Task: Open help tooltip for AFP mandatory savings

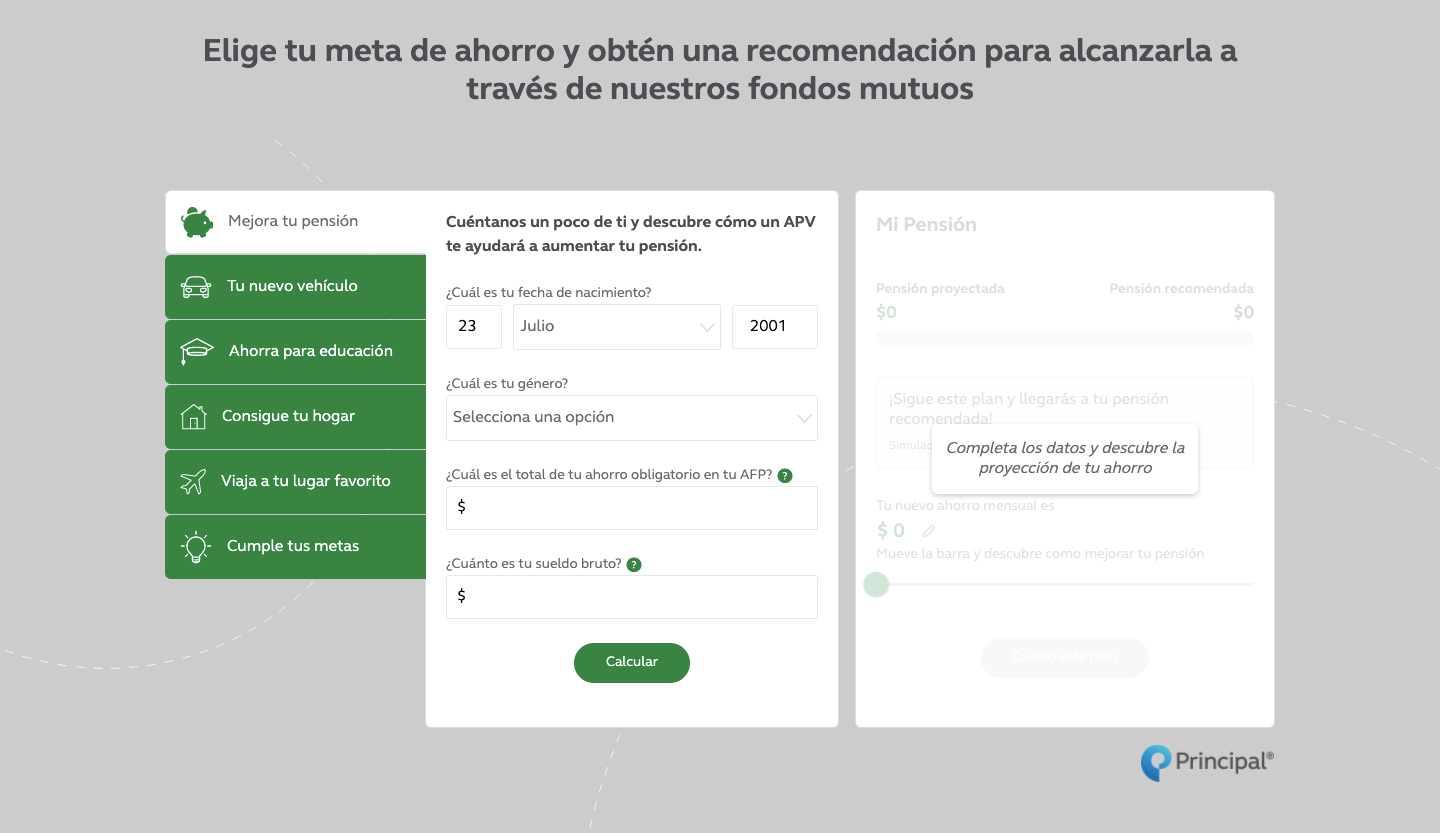Action: (x=785, y=475)
